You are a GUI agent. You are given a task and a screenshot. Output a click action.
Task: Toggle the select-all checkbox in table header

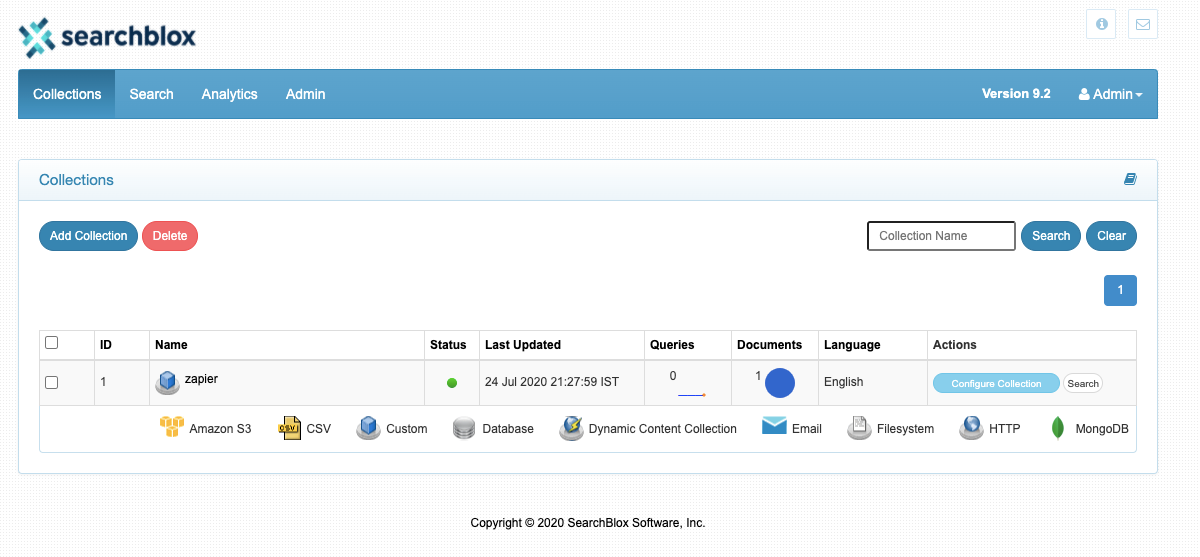pyautogui.click(x=52, y=343)
